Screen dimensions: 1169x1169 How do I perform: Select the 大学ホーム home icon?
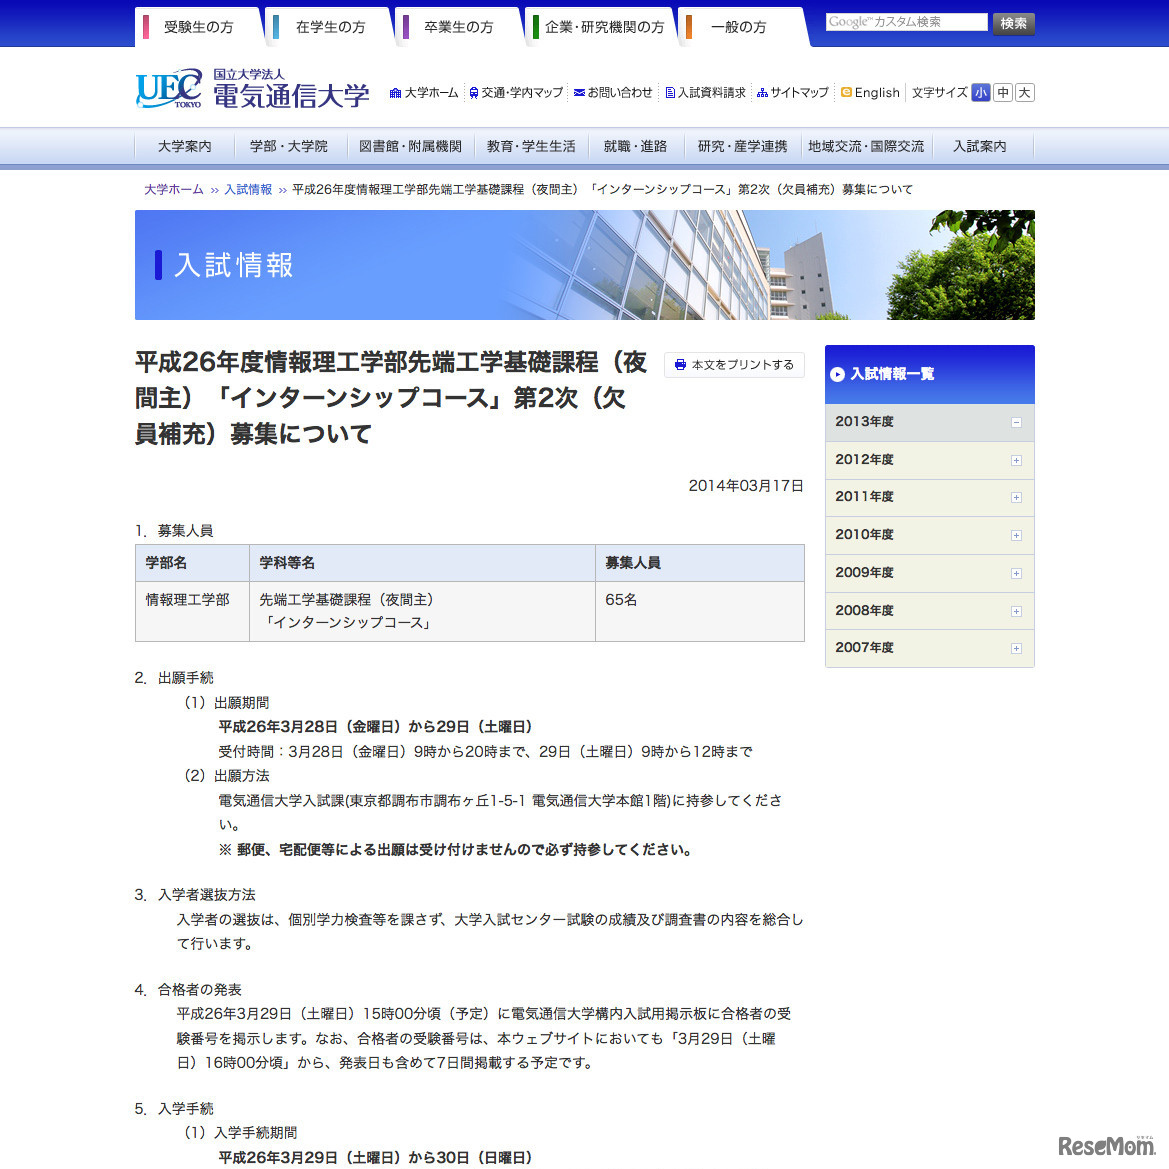coord(398,92)
